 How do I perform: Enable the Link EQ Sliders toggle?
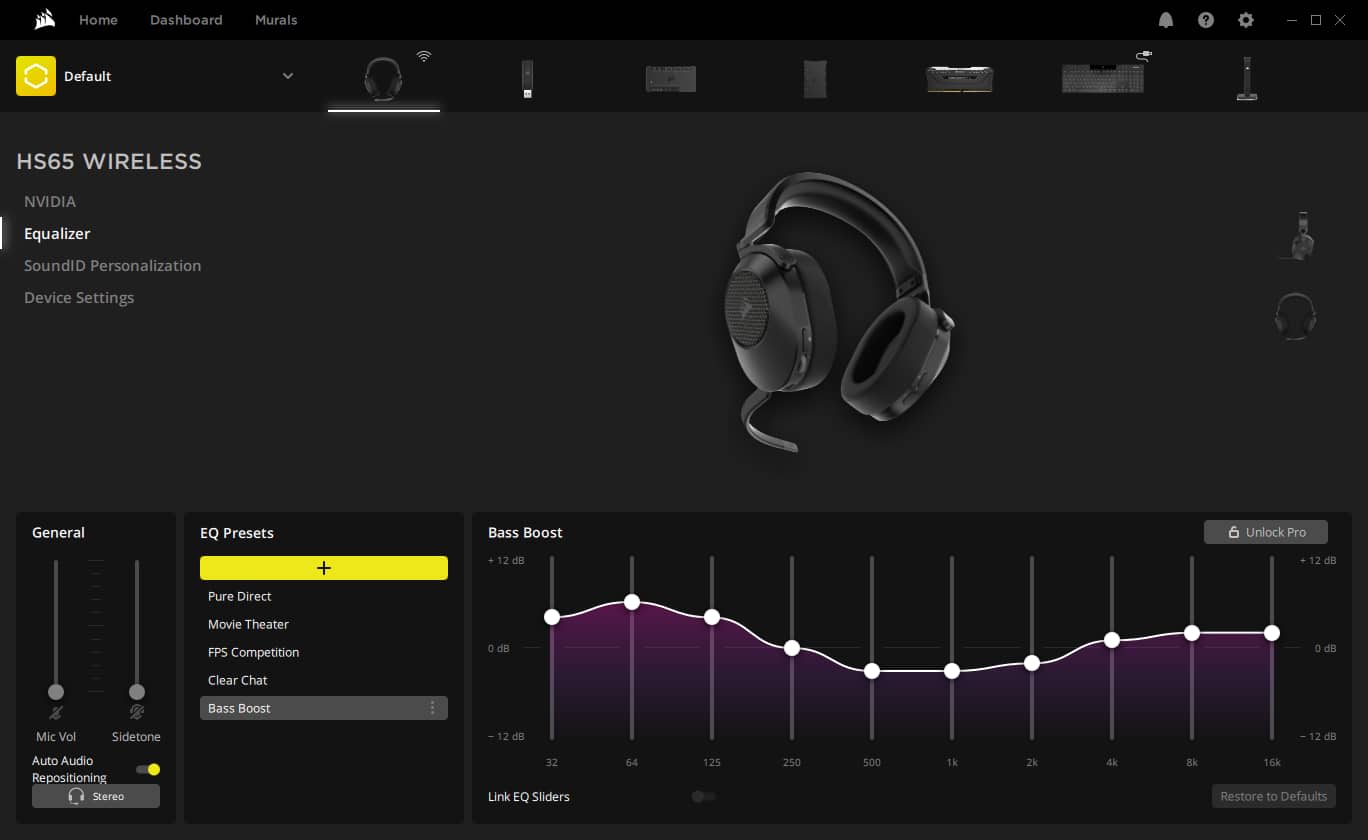click(703, 796)
